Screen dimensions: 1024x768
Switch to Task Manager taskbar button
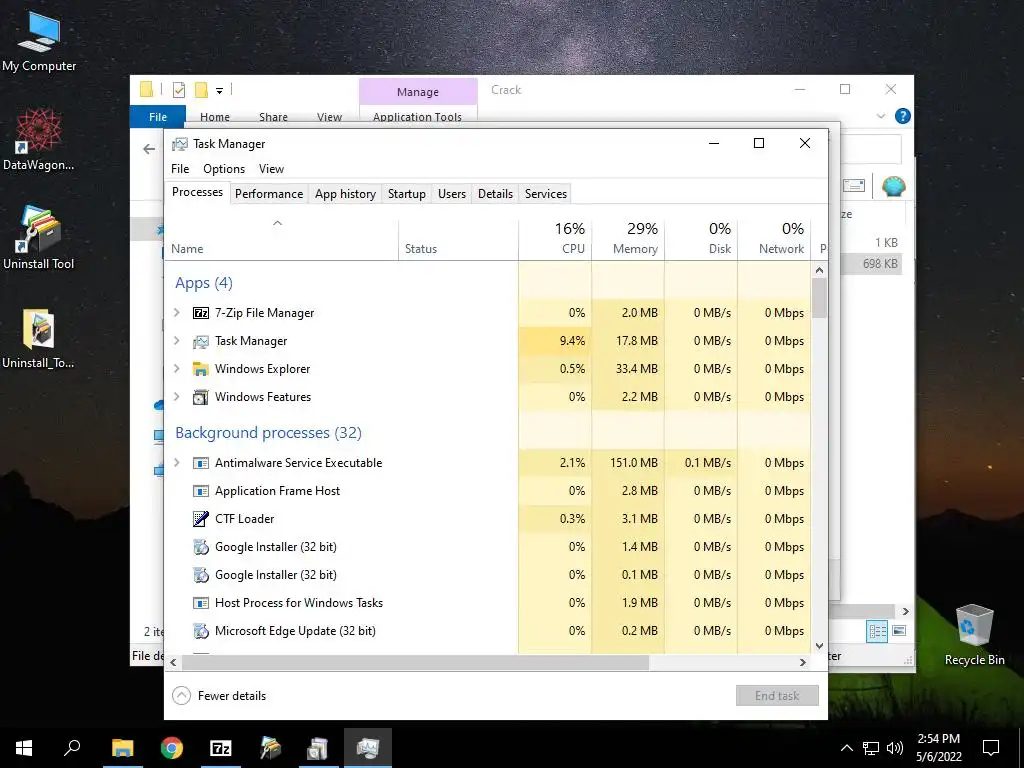pyautogui.click(x=368, y=748)
